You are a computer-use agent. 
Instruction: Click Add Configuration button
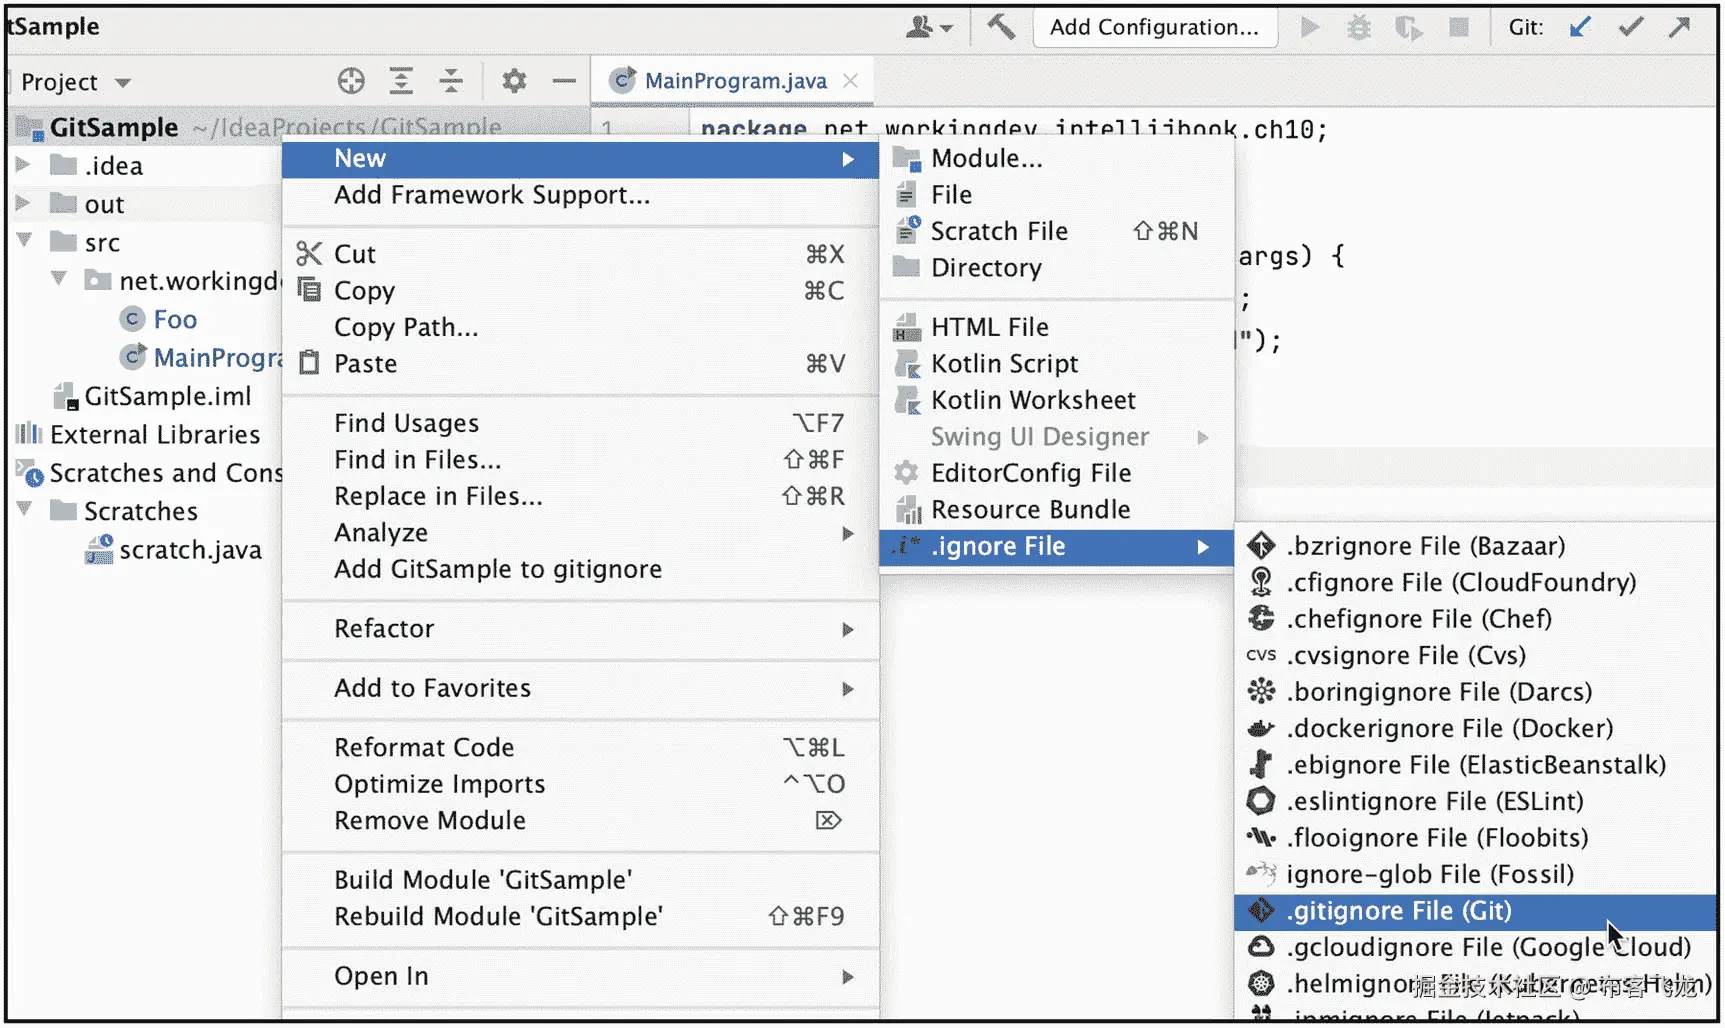click(1154, 27)
